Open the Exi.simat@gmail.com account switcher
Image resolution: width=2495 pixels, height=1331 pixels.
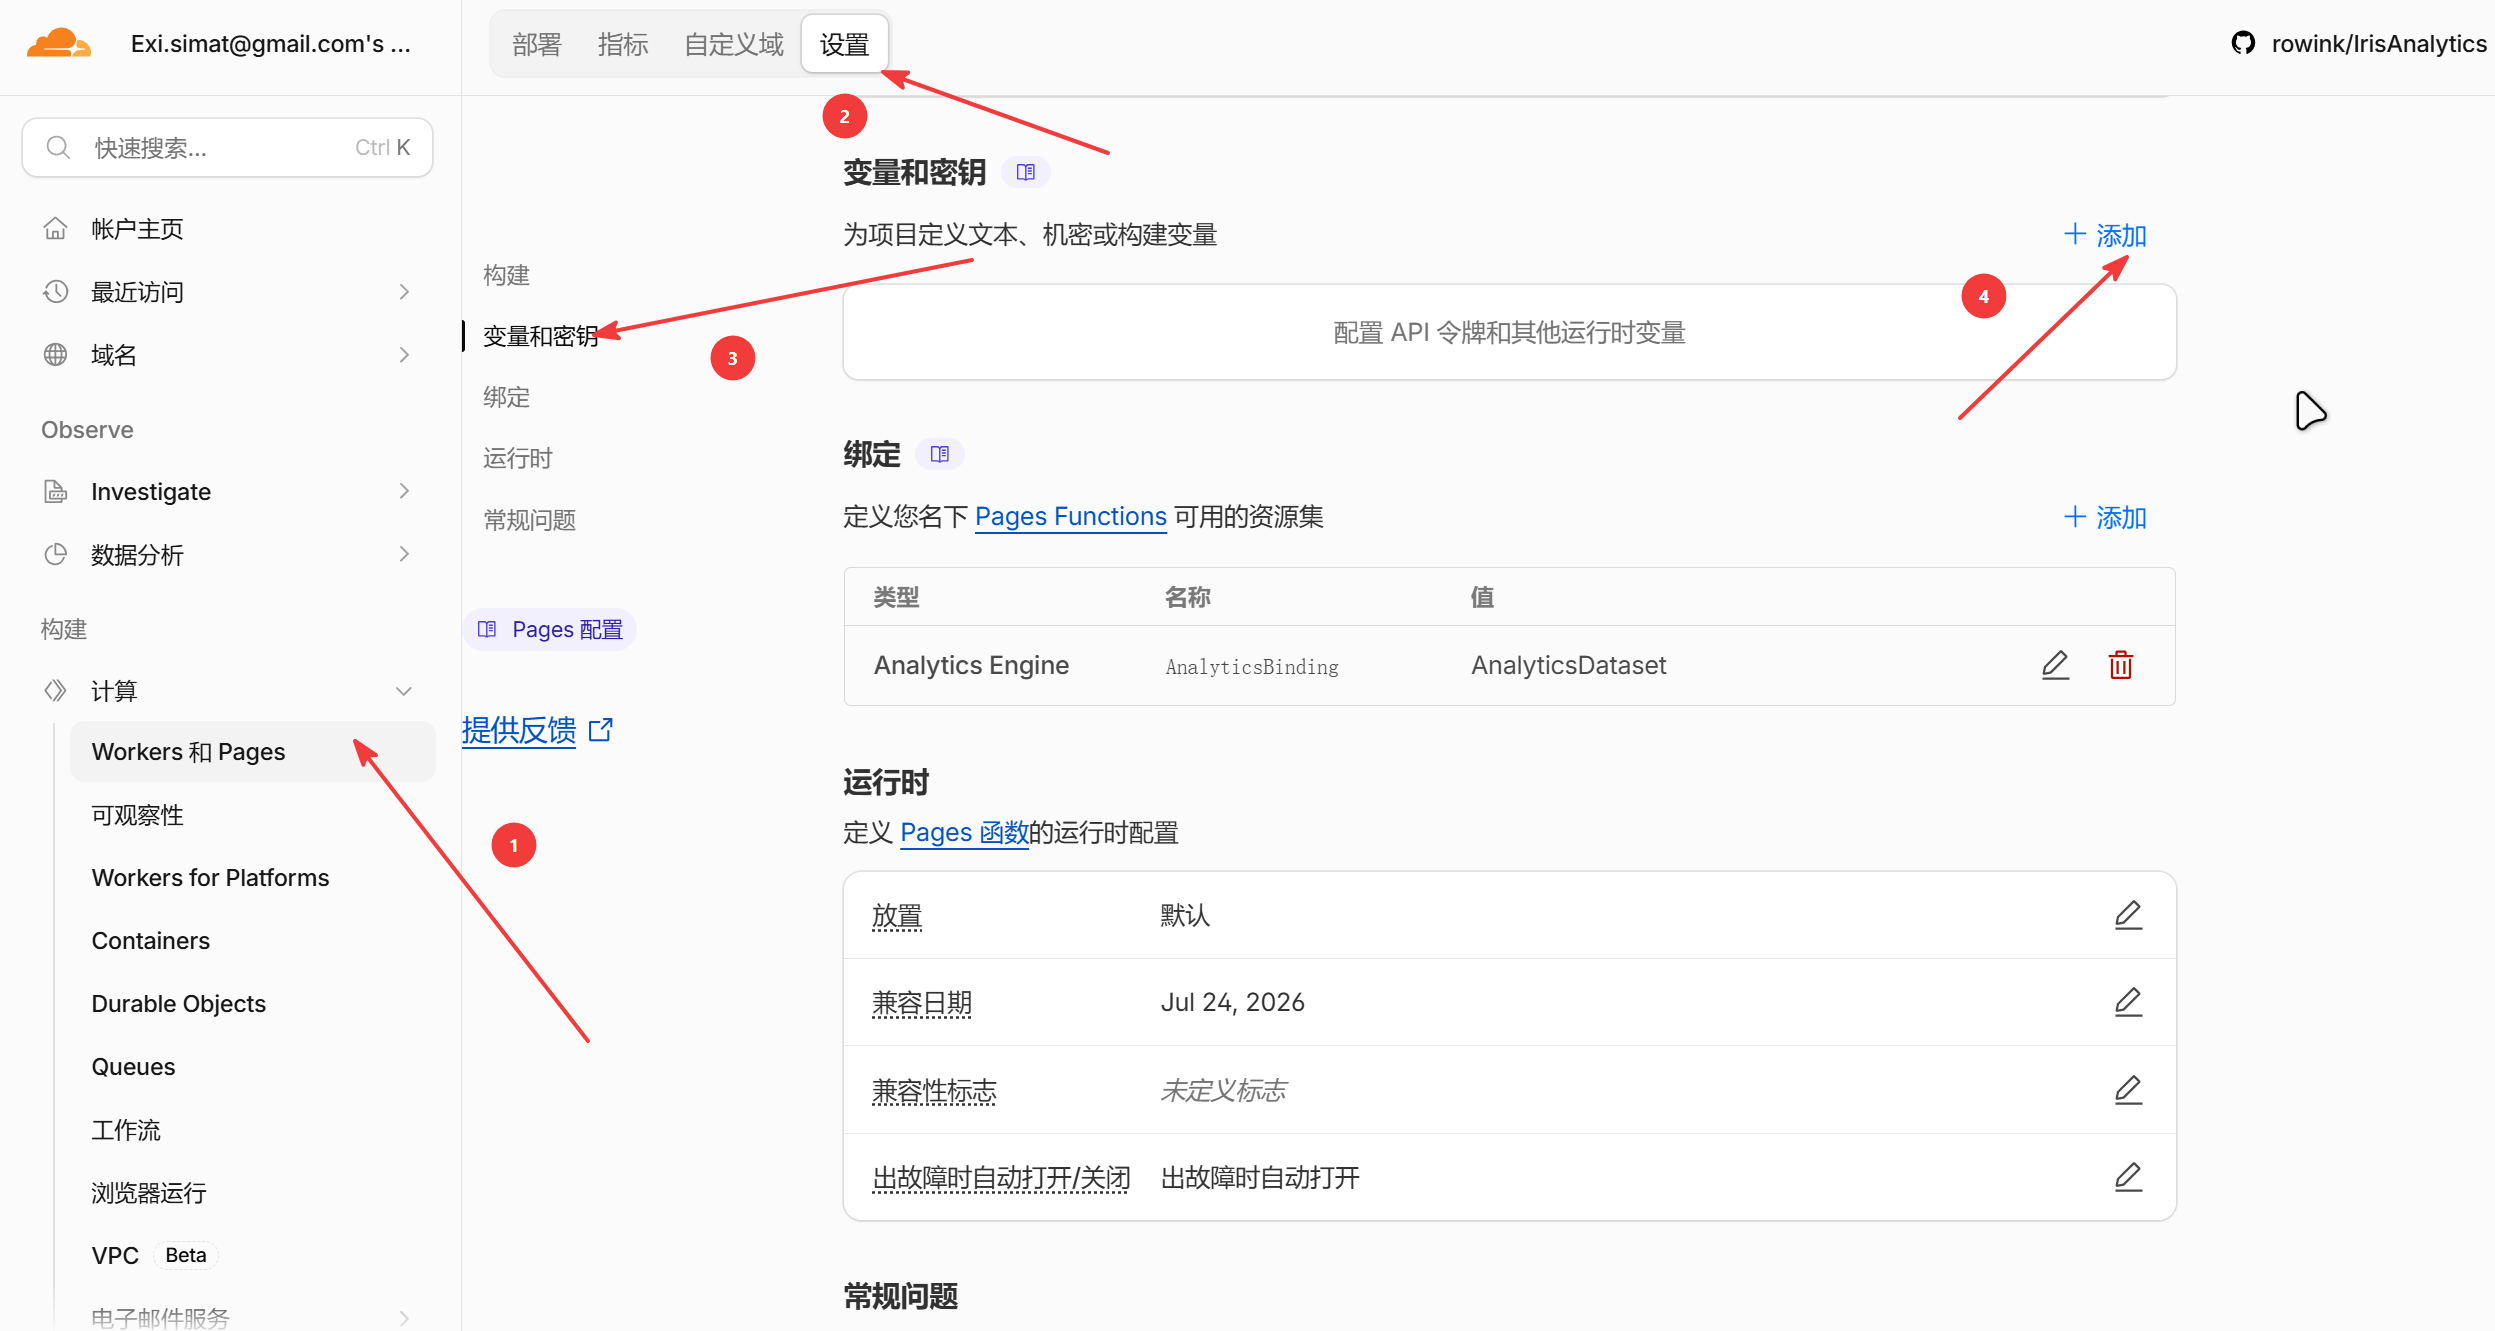[270, 43]
